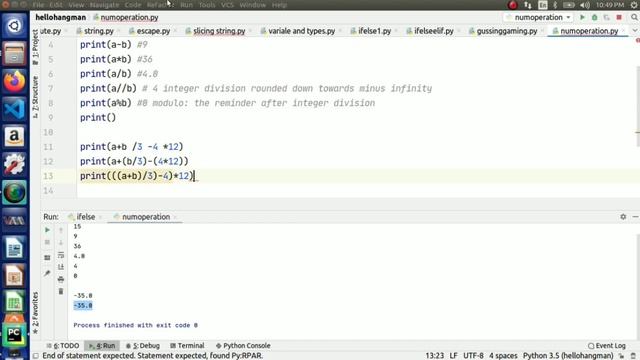
Task: Open the Debug tool window button
Action: click(x=142, y=346)
